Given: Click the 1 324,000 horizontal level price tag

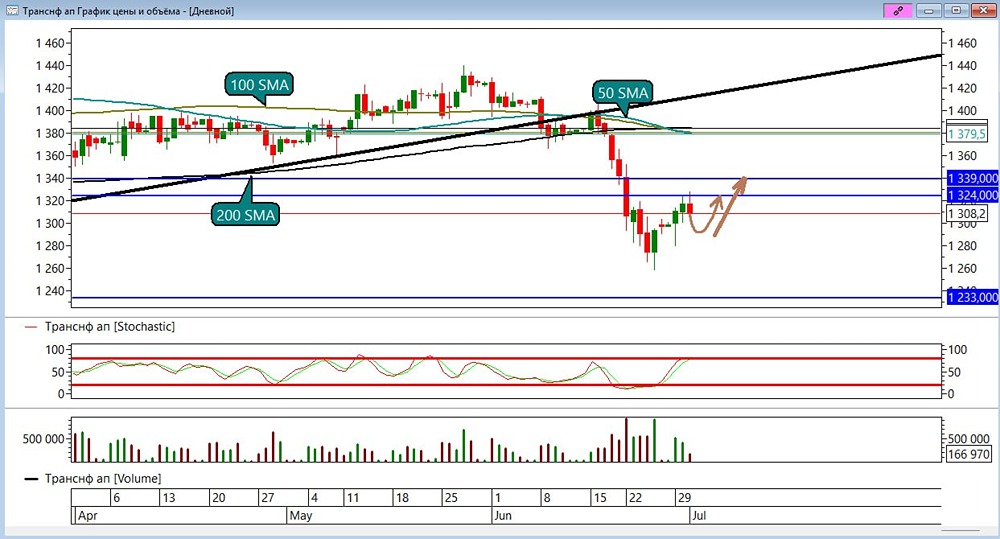Looking at the screenshot, I should [973, 195].
